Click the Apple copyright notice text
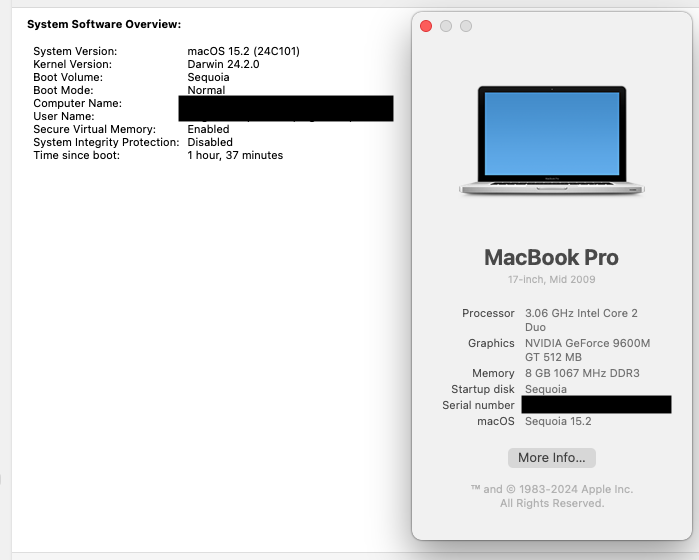699x560 pixels. (551, 489)
